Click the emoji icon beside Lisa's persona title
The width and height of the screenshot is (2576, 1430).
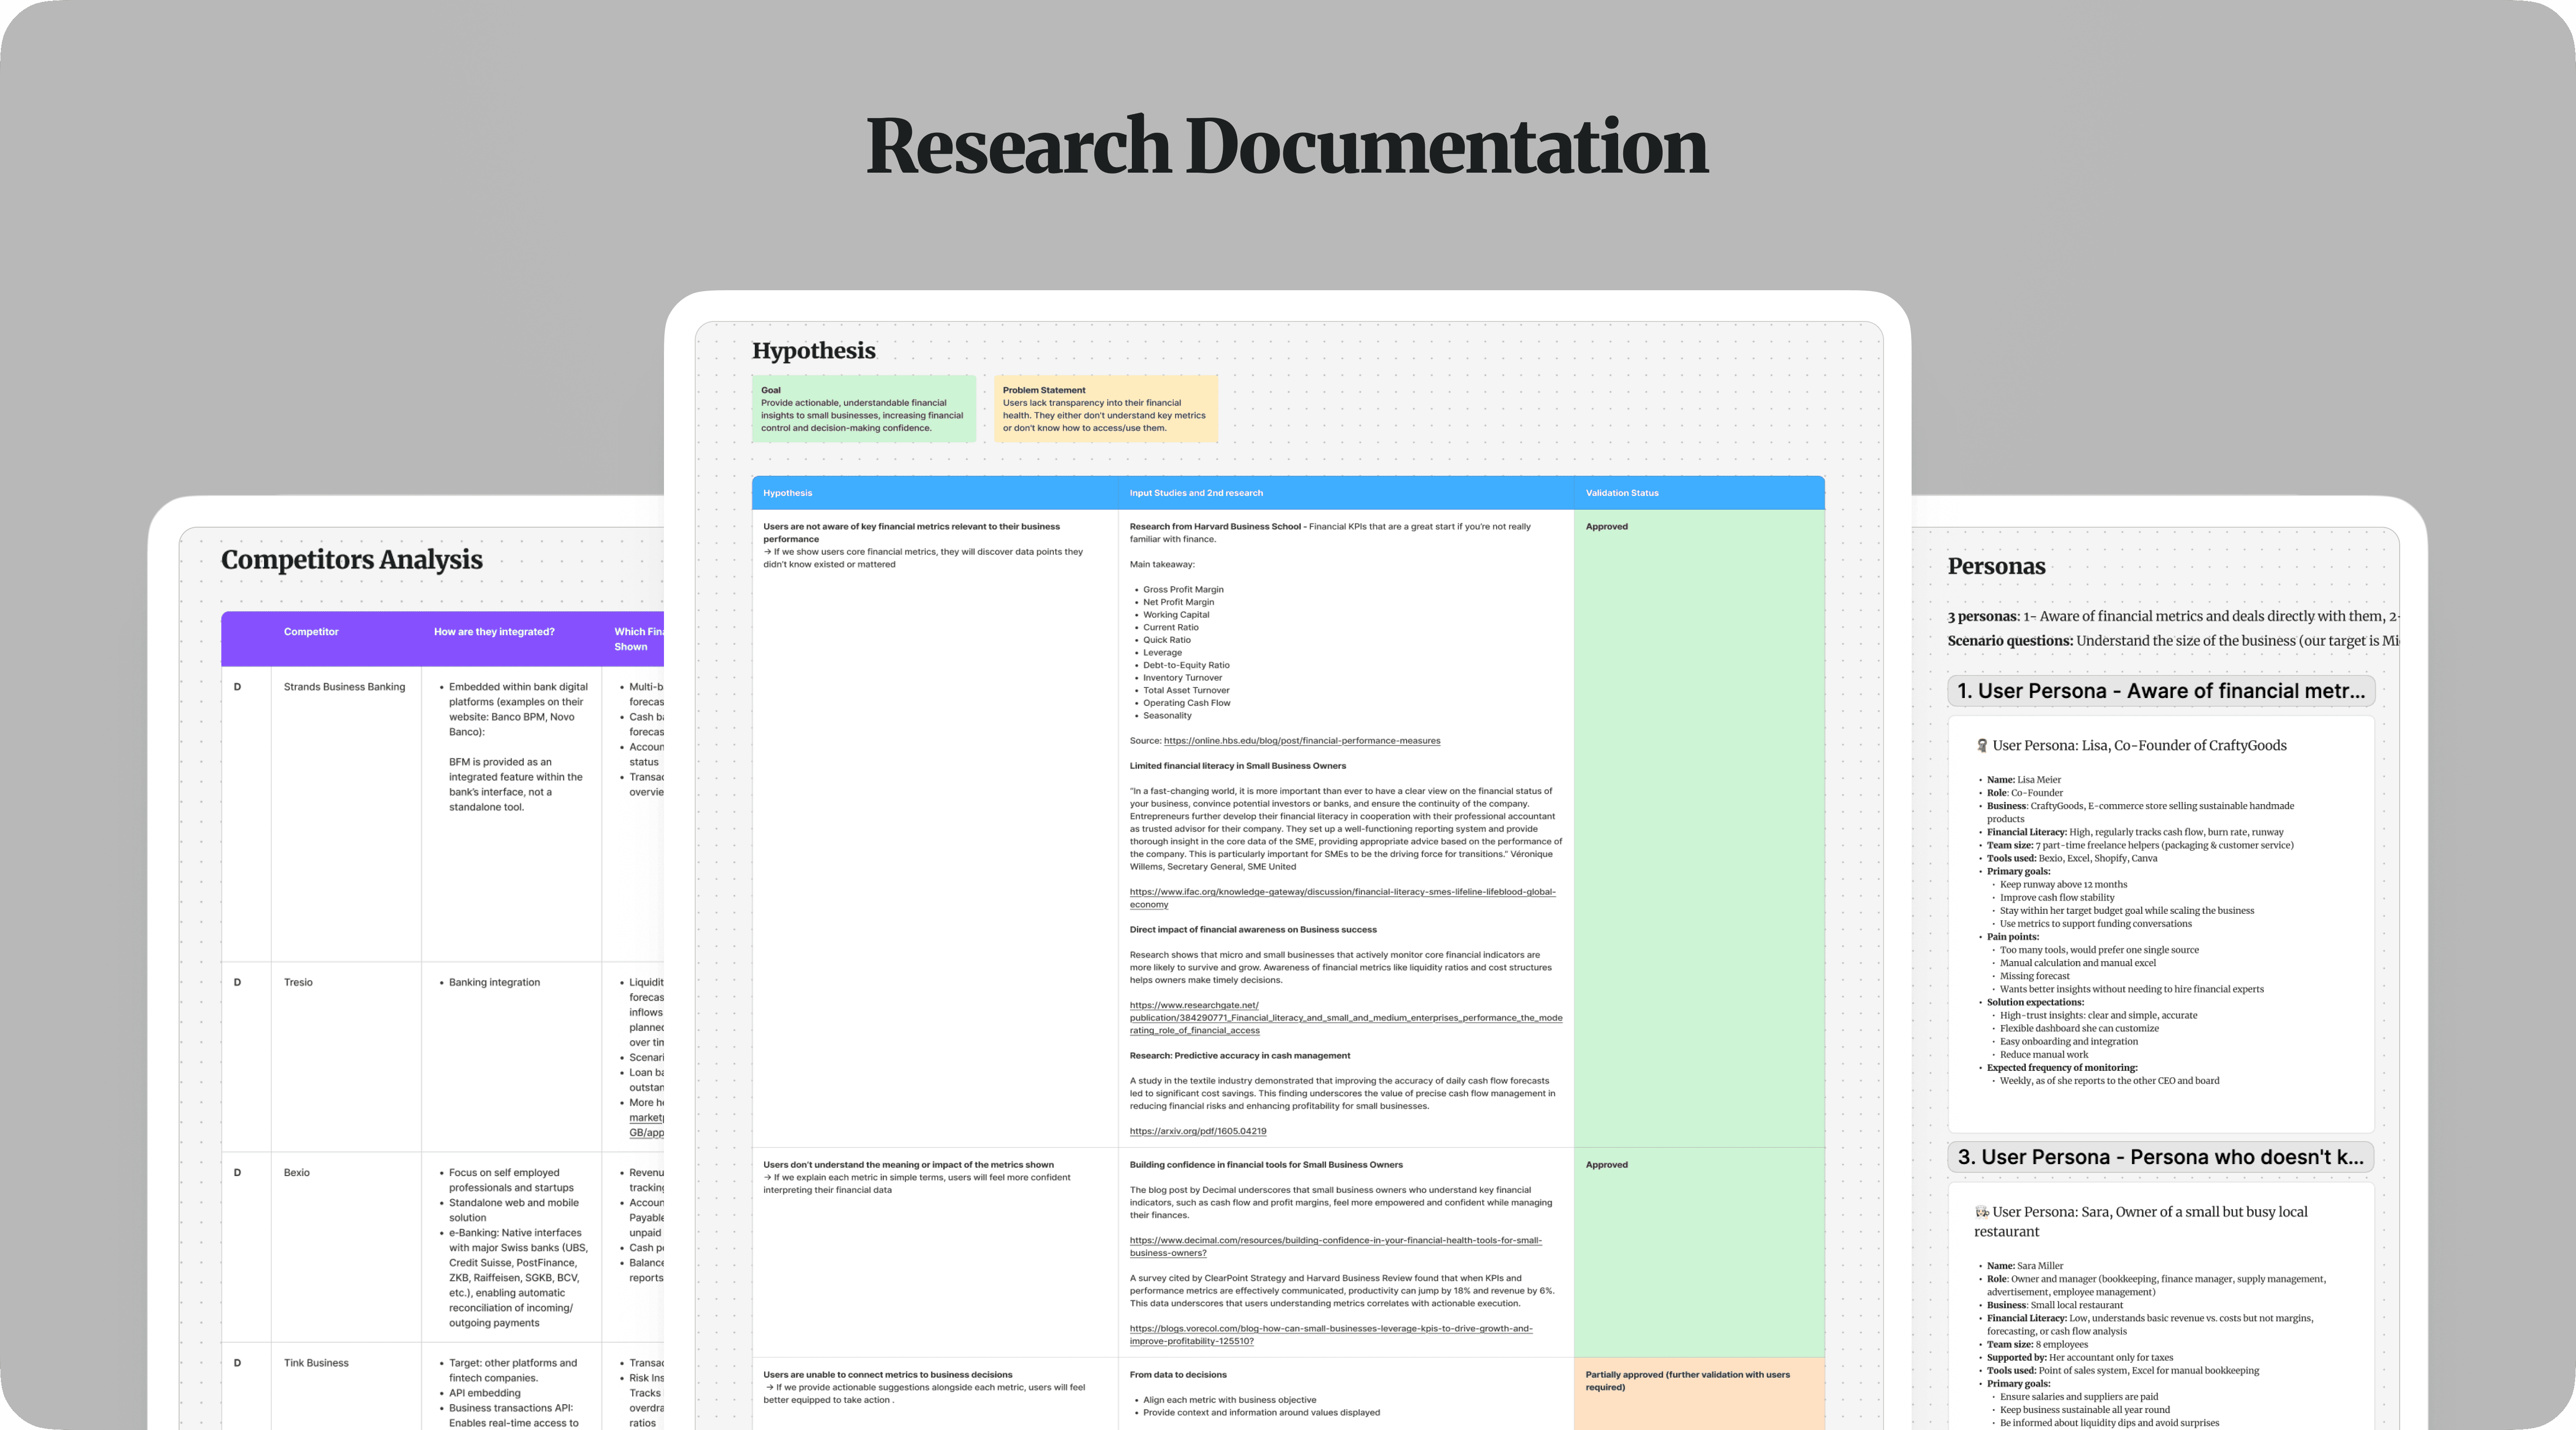1981,746
